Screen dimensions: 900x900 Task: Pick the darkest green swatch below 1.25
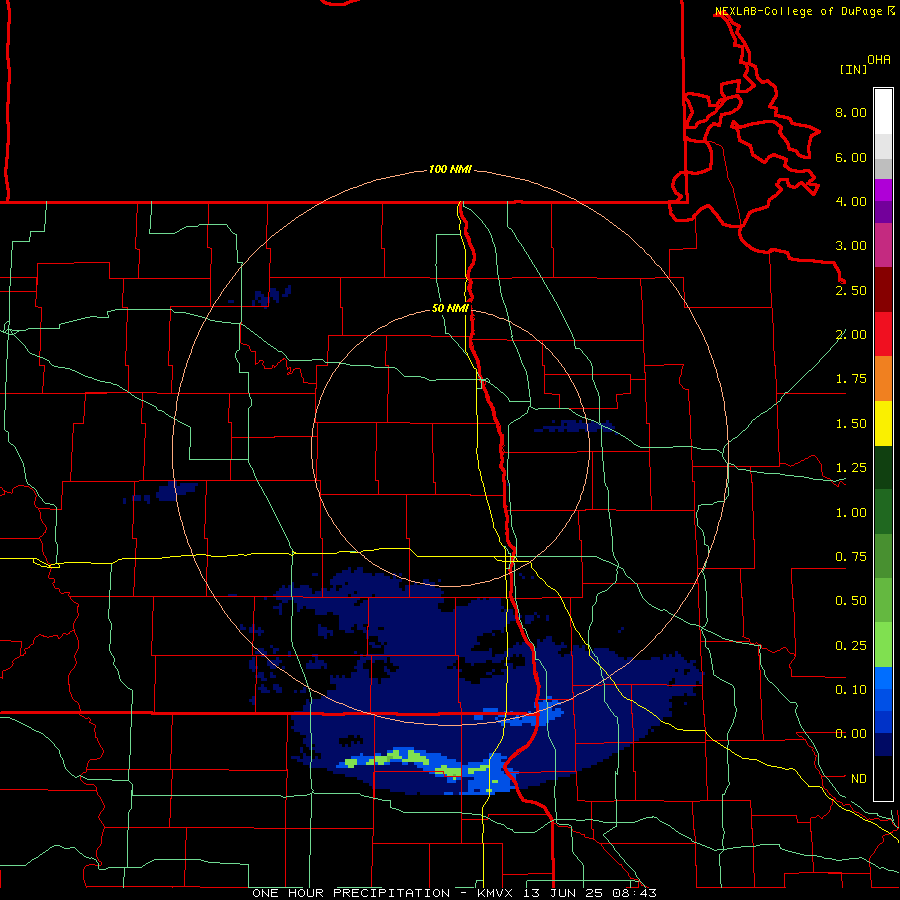(x=883, y=468)
